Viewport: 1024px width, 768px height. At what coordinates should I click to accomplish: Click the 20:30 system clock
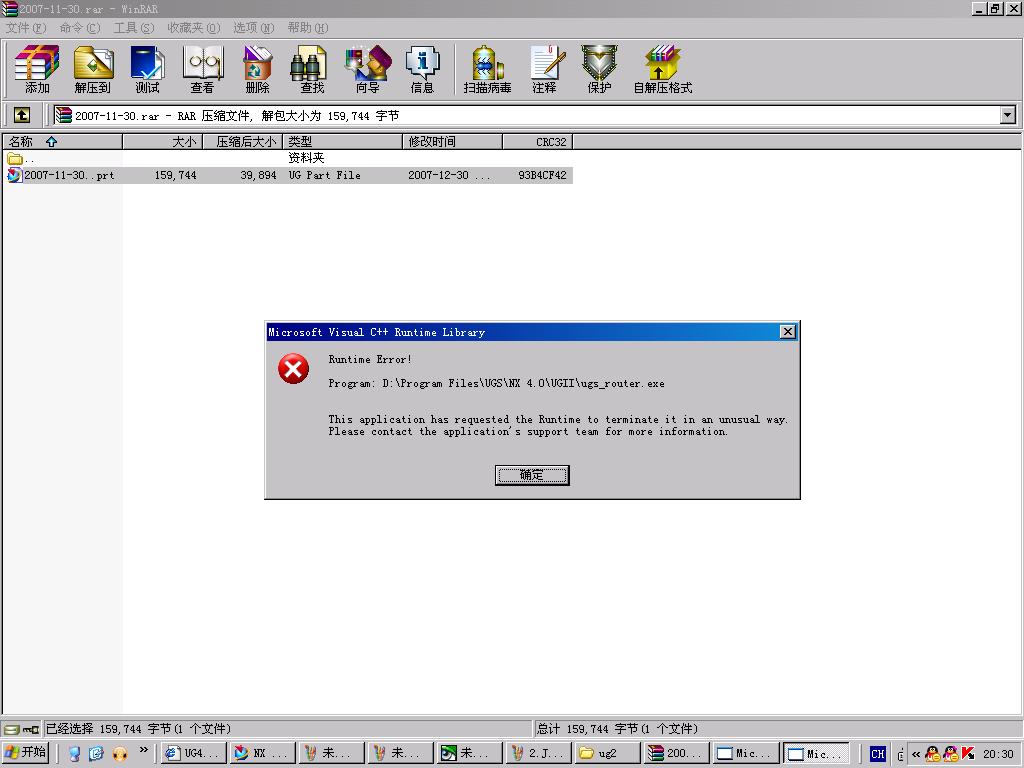click(x=998, y=754)
